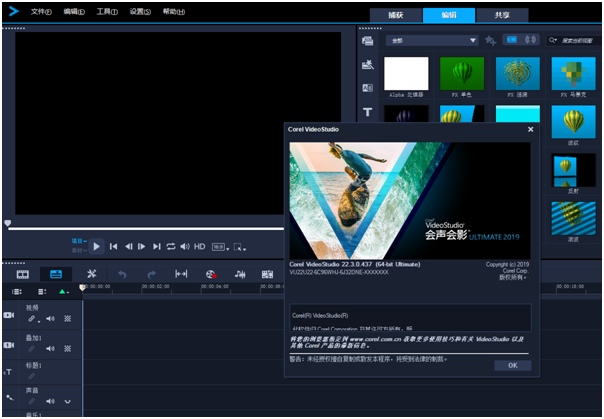Click the blue Corel arrow logo
Image resolution: width=604 pixels, height=419 pixels.
click(x=14, y=12)
